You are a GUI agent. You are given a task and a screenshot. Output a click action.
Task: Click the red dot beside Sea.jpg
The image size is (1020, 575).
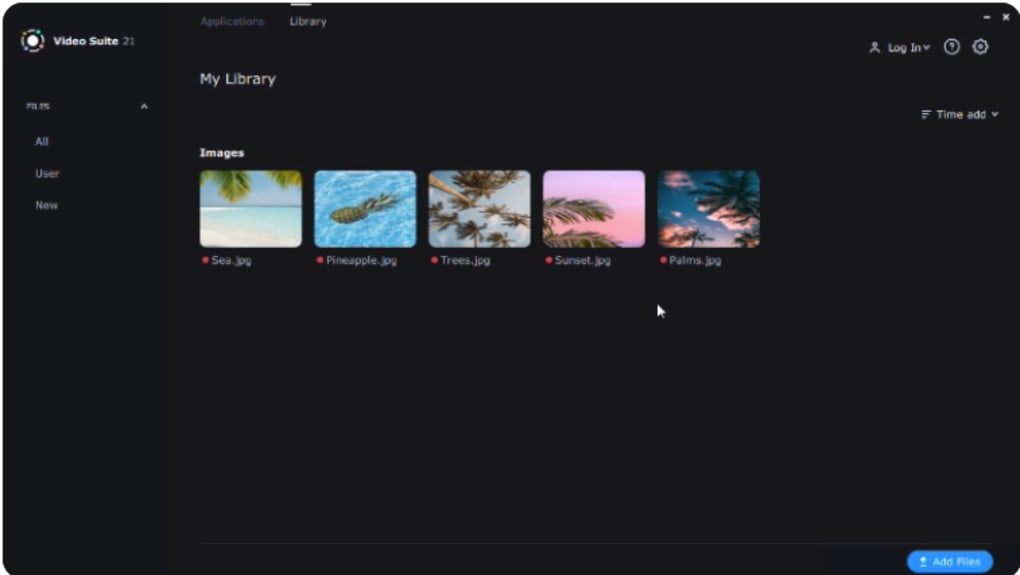[x=205, y=260]
